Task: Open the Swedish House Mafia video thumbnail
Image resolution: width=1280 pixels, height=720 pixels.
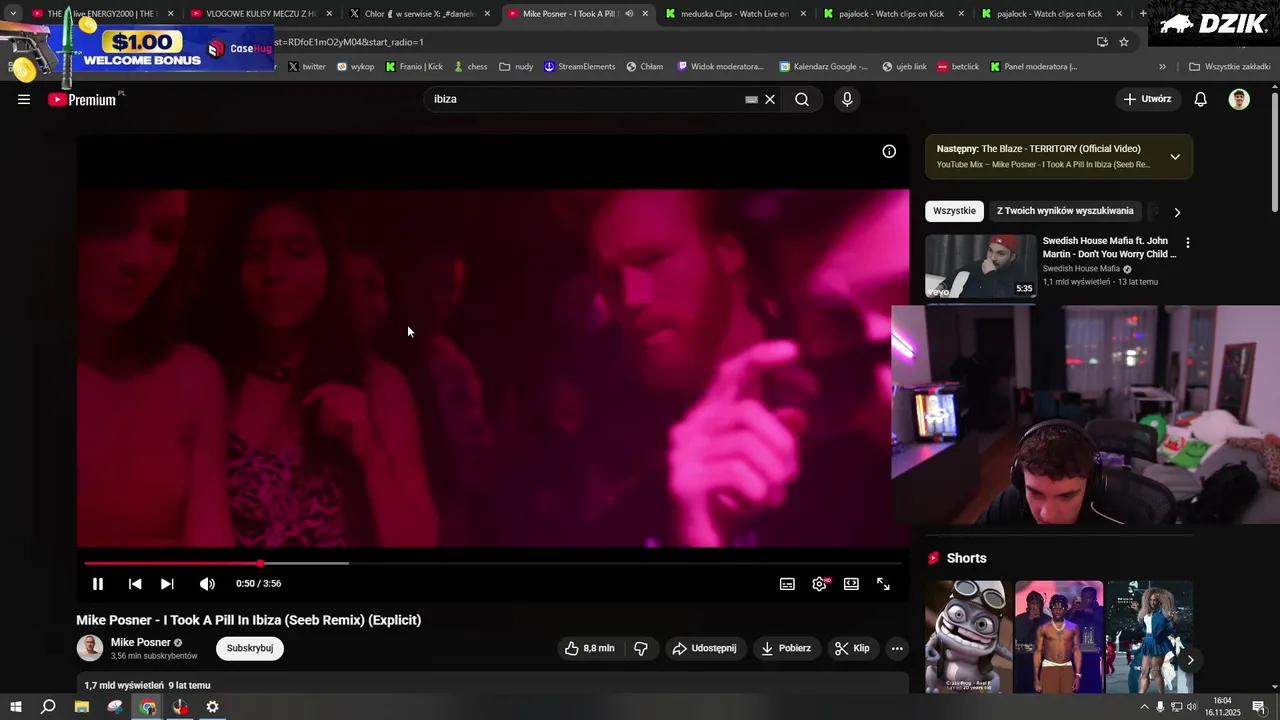Action: (x=981, y=266)
